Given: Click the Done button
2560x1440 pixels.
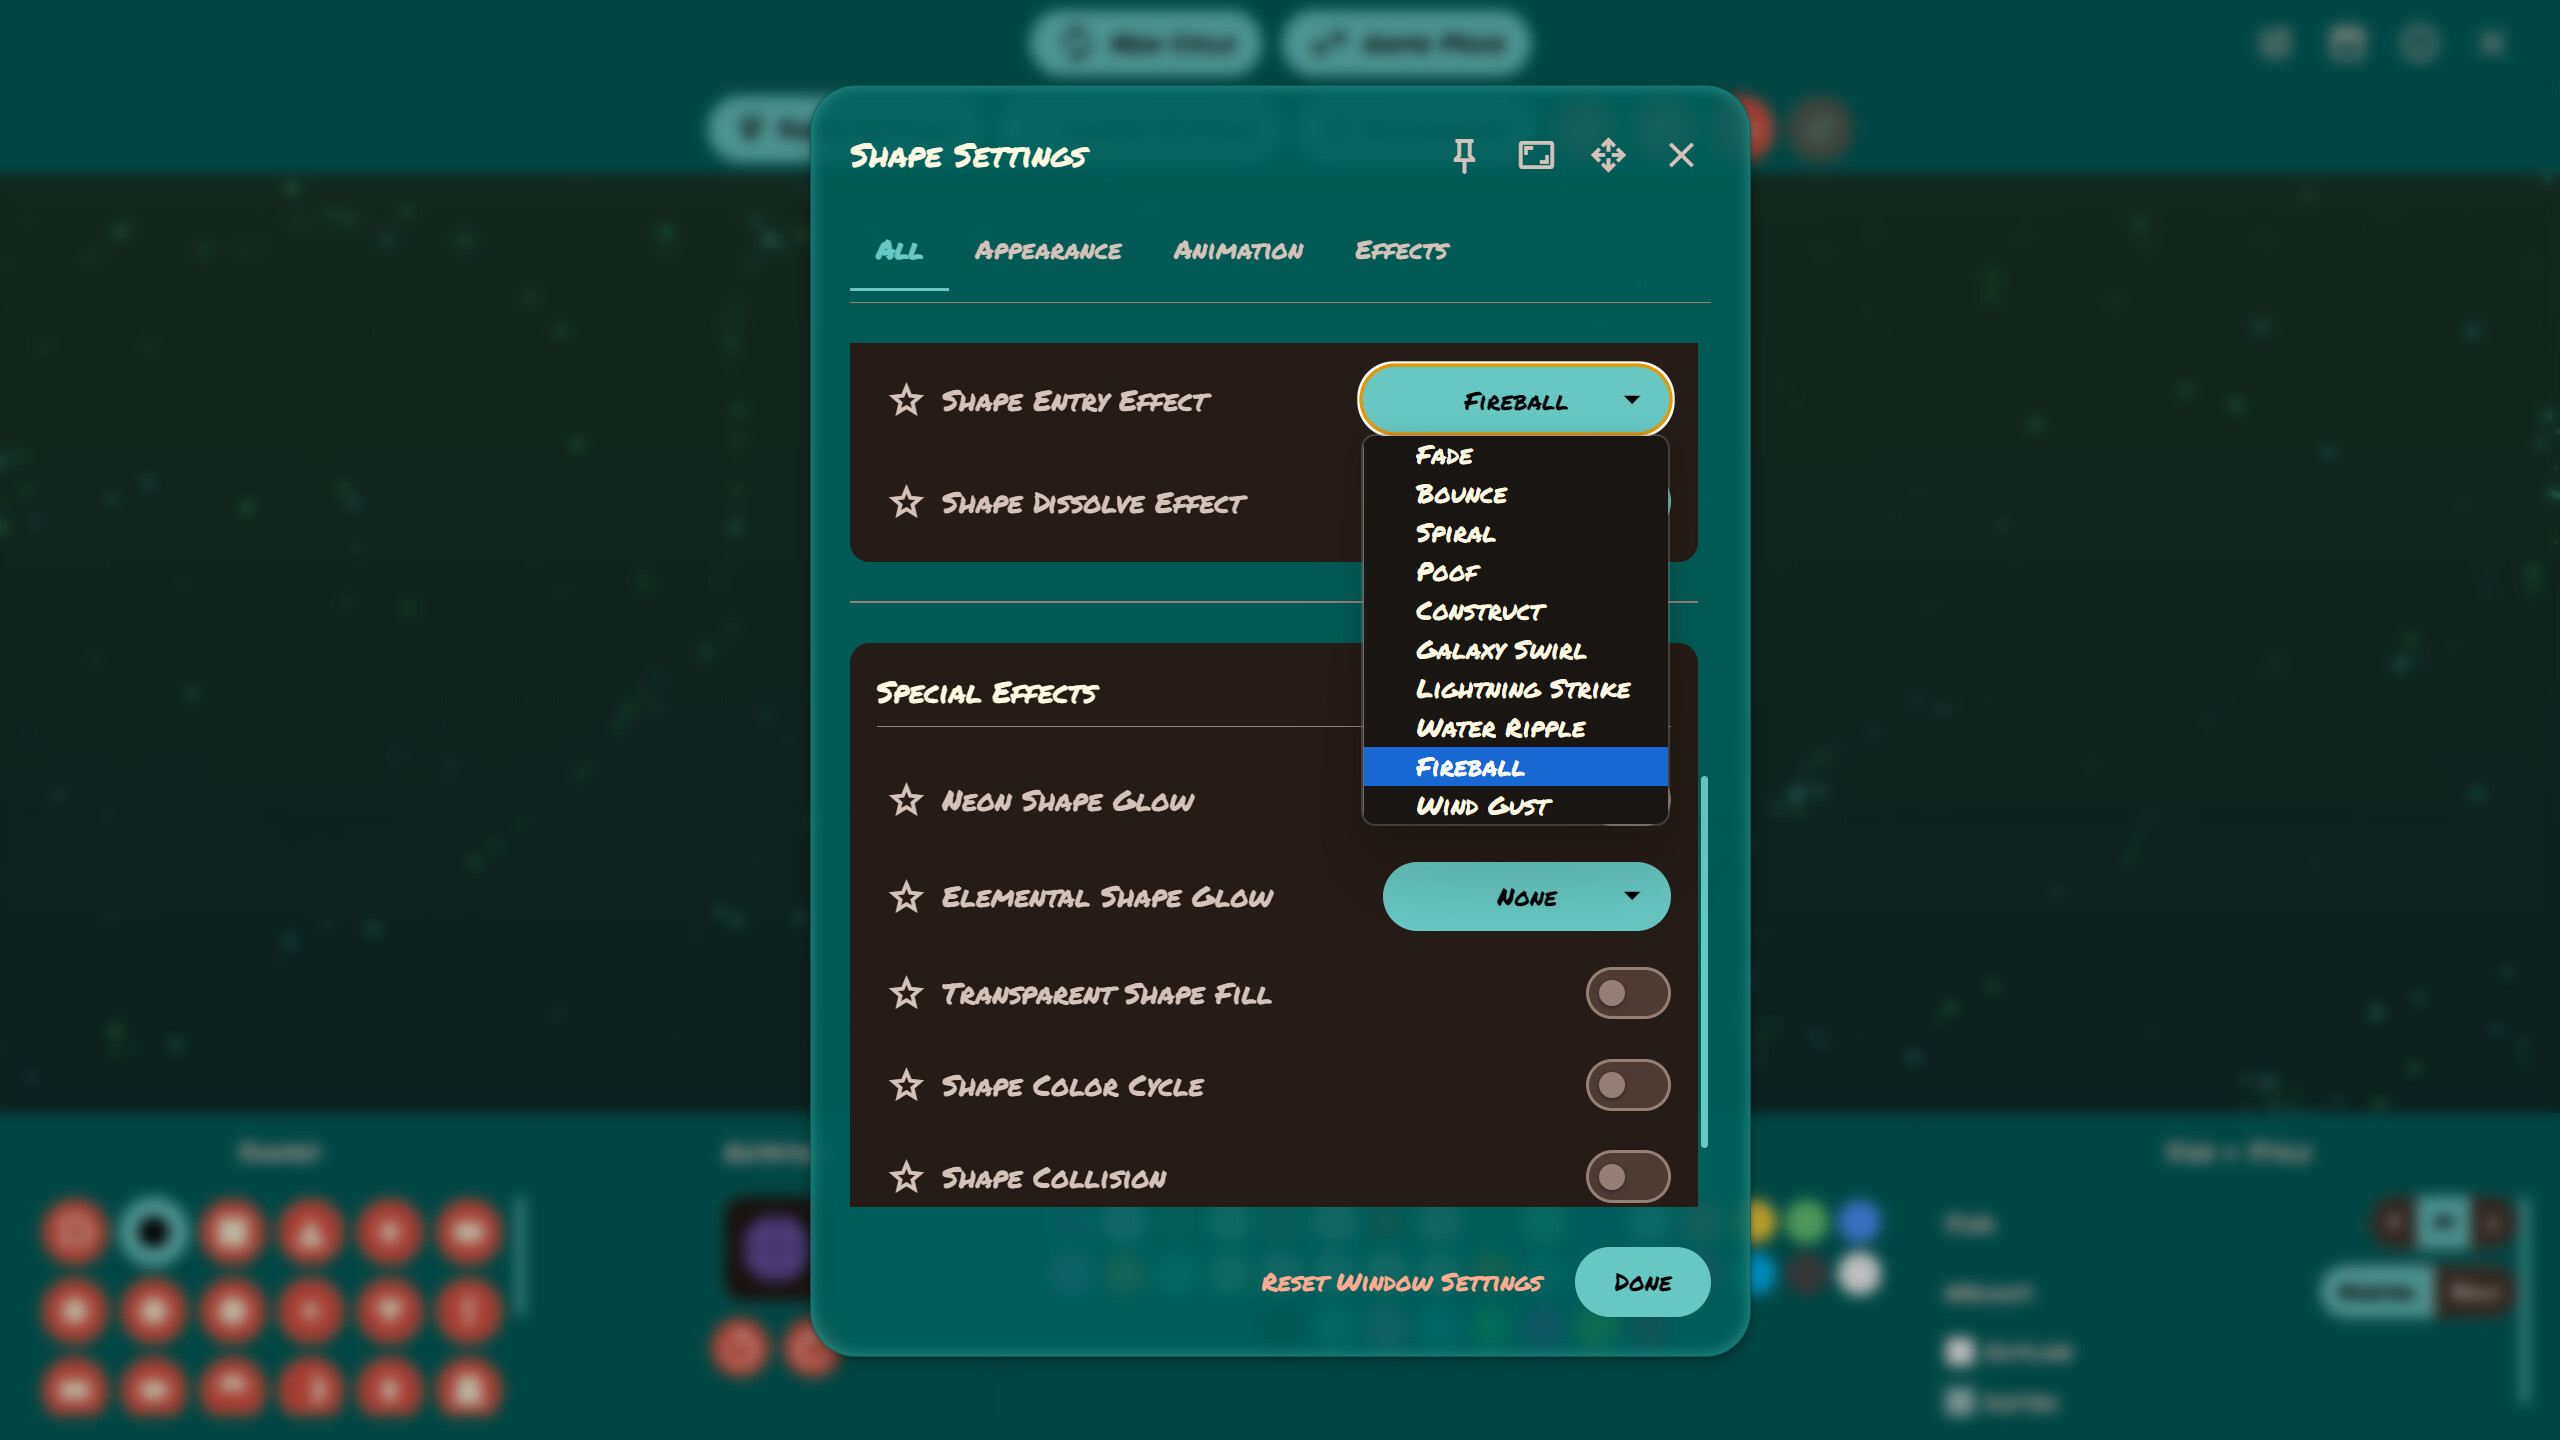Looking at the screenshot, I should tap(1643, 1283).
